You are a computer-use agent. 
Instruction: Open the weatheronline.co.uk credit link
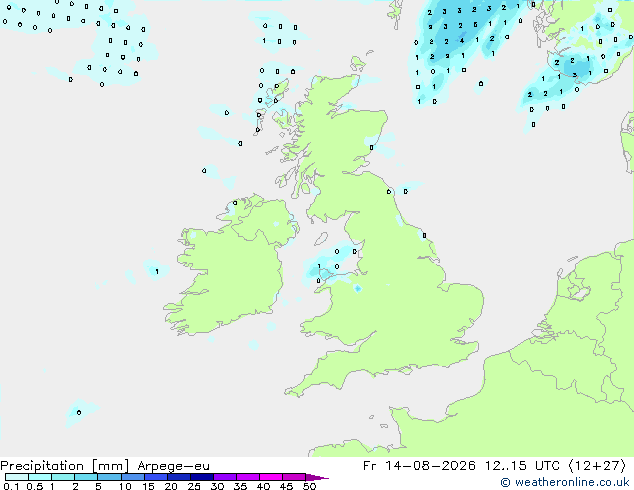[x=565, y=482]
